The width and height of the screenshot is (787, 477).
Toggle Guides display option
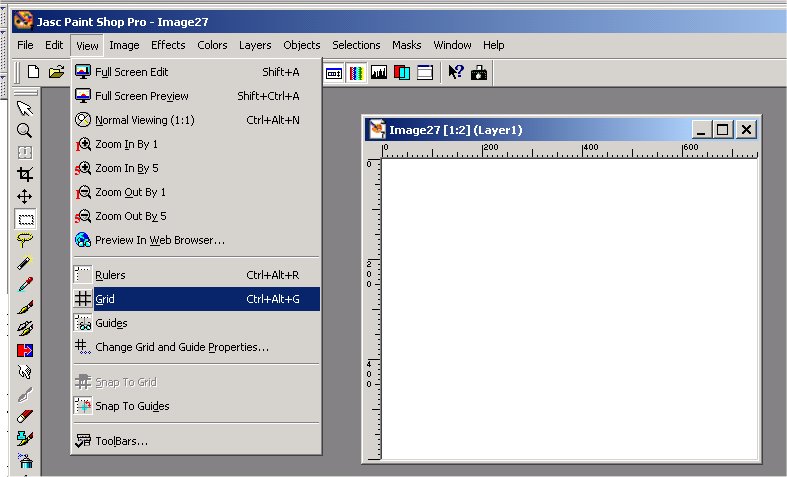coord(196,323)
